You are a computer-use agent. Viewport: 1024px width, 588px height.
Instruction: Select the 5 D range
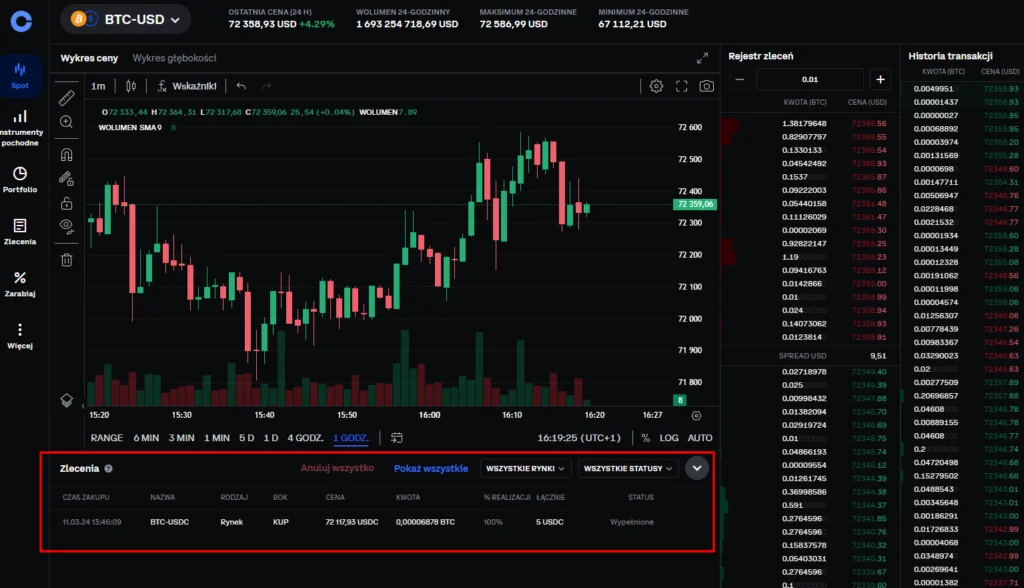(x=246, y=438)
